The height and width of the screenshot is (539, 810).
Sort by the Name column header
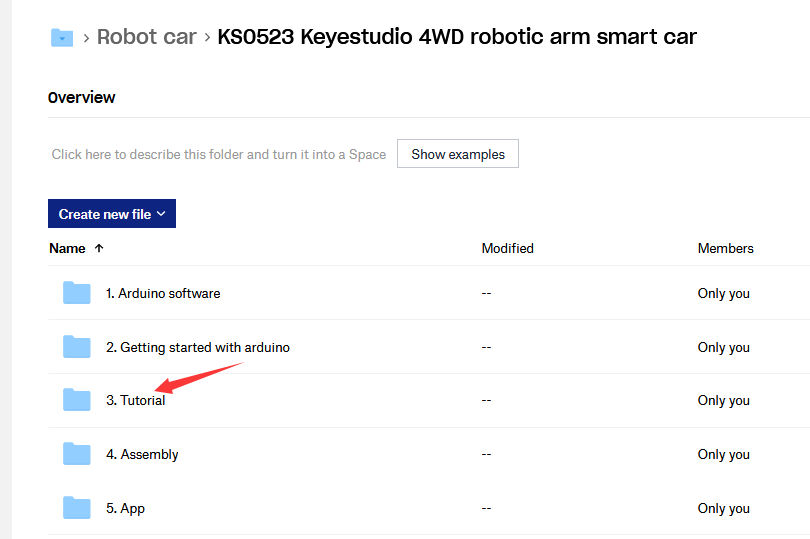(68, 248)
